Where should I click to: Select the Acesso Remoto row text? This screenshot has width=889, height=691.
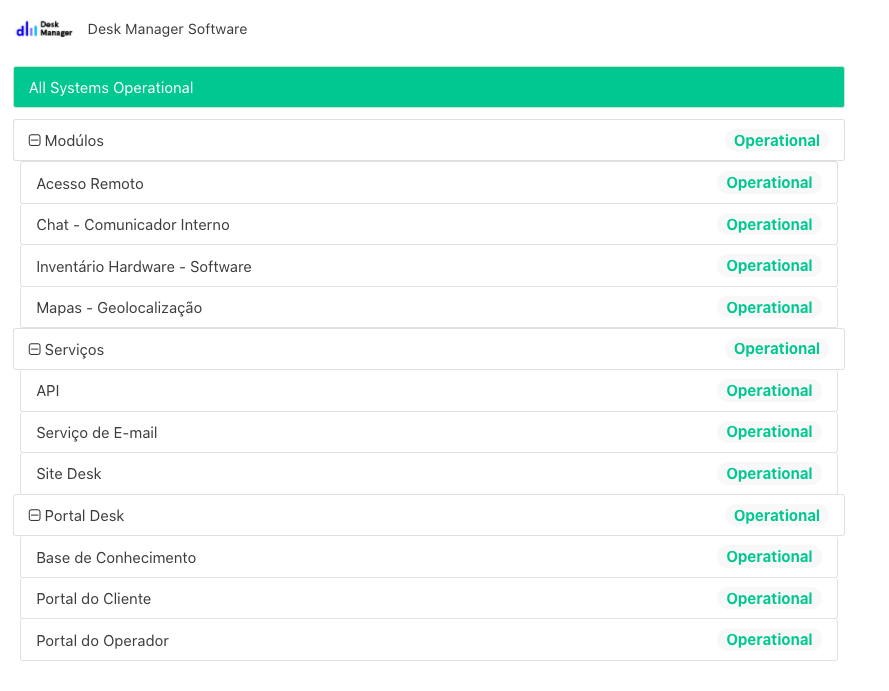[x=90, y=184]
